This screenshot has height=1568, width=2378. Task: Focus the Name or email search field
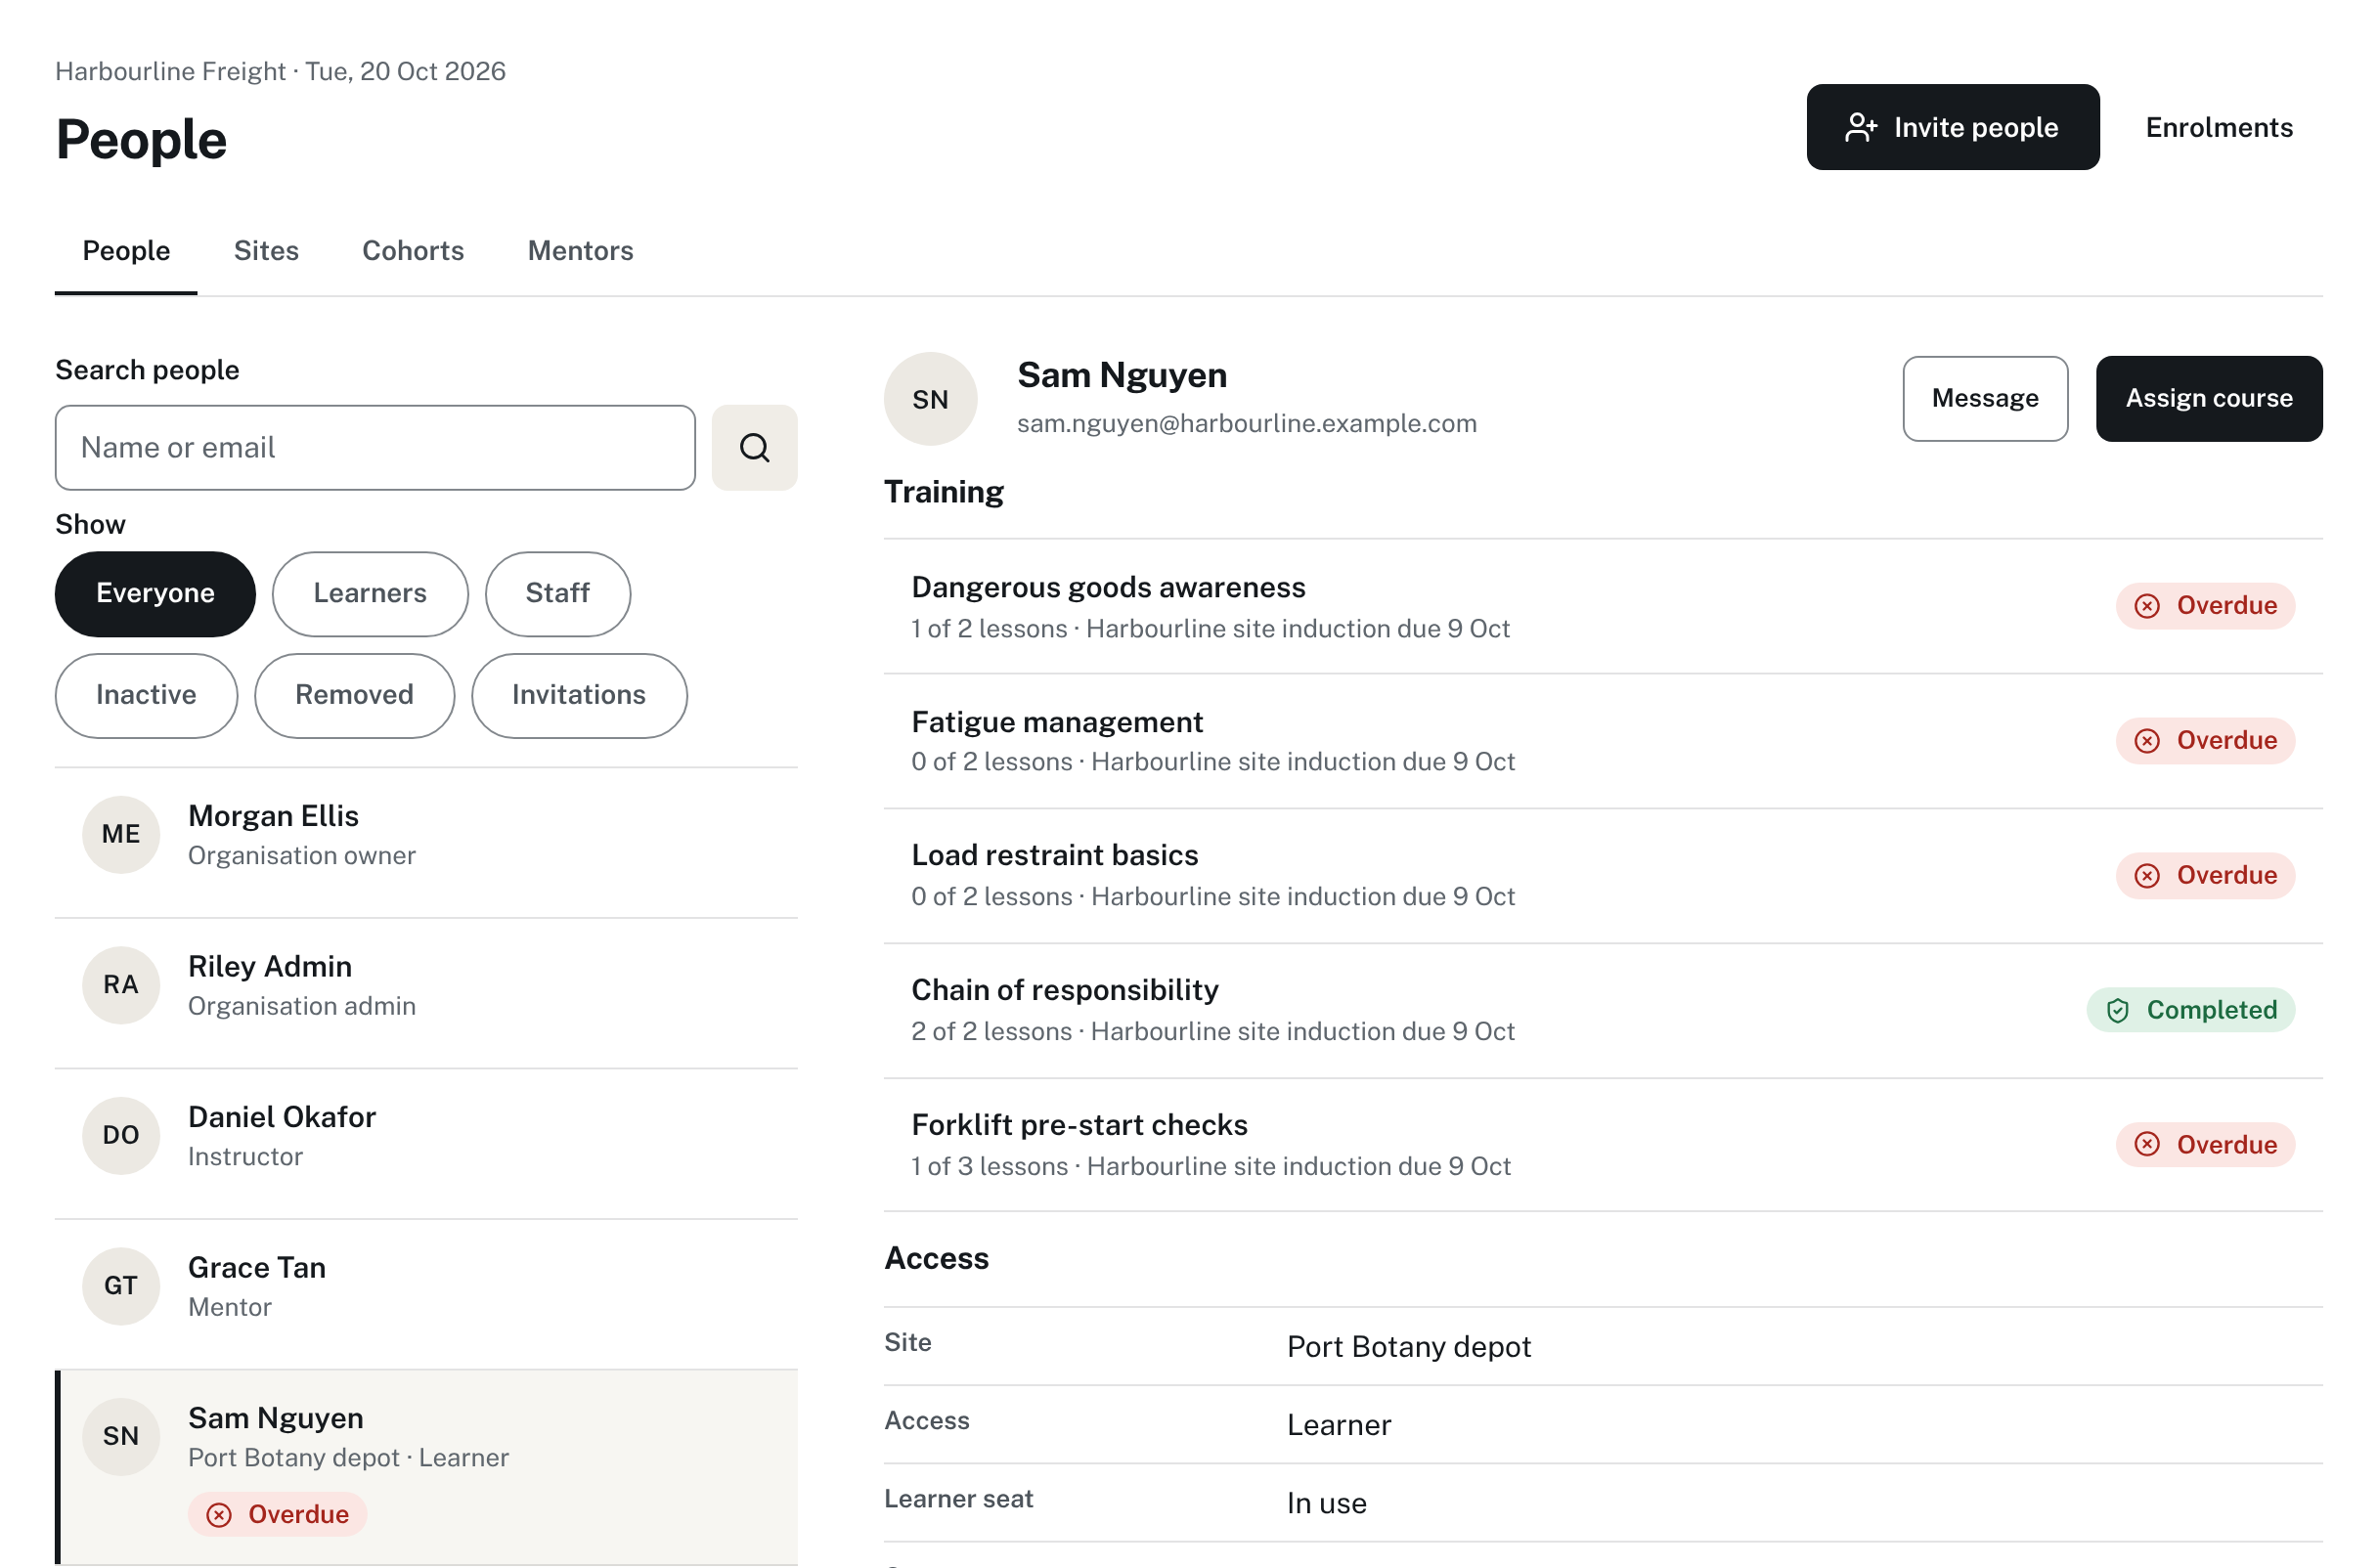375,447
